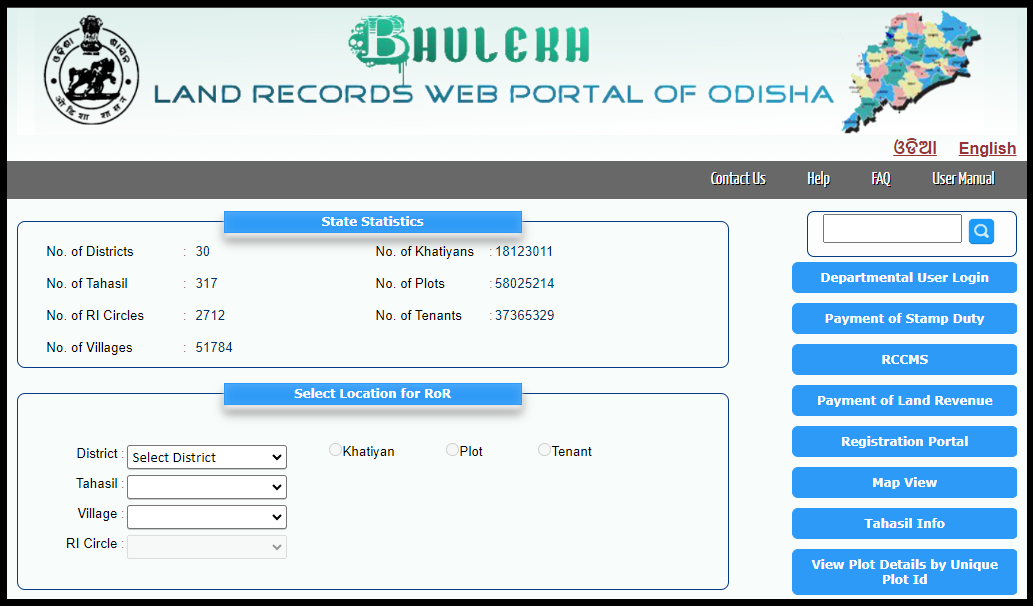Click the Odisha government emblem logo
The height and width of the screenshot is (606, 1033).
pyautogui.click(x=92, y=70)
